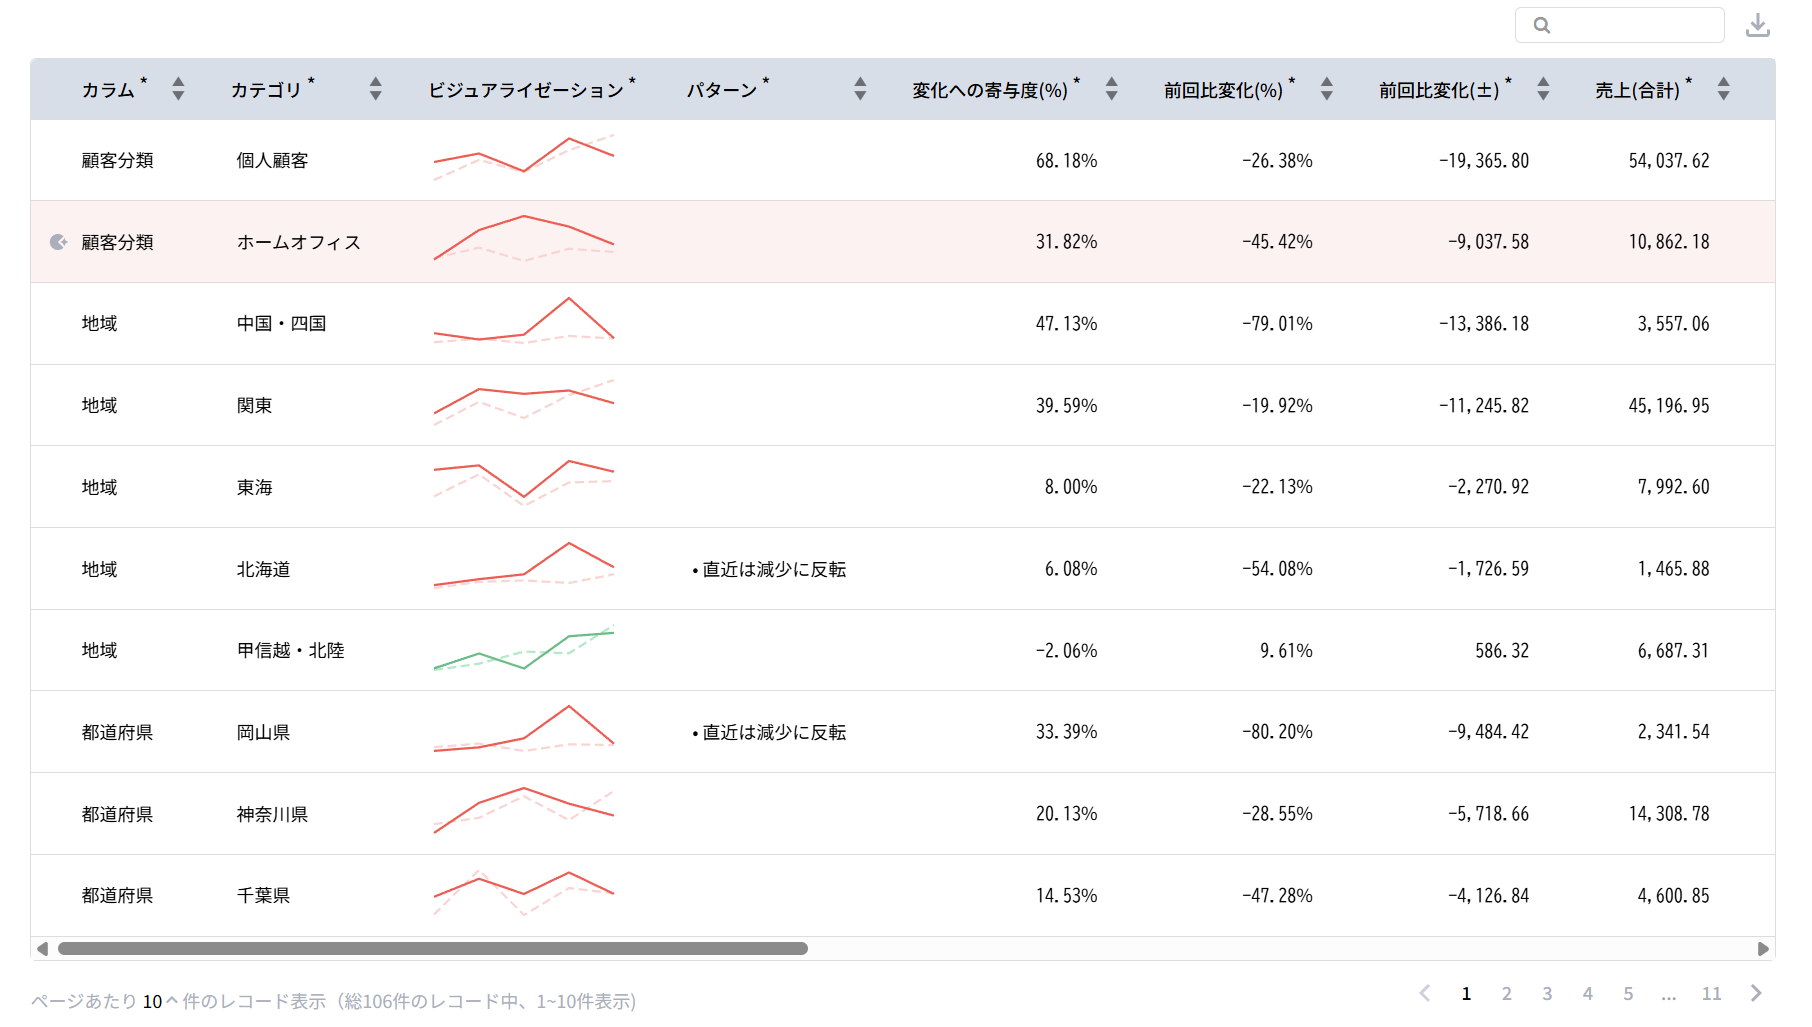Go to previous page with left chevron
The height and width of the screenshot is (1027, 1812).
[1425, 993]
